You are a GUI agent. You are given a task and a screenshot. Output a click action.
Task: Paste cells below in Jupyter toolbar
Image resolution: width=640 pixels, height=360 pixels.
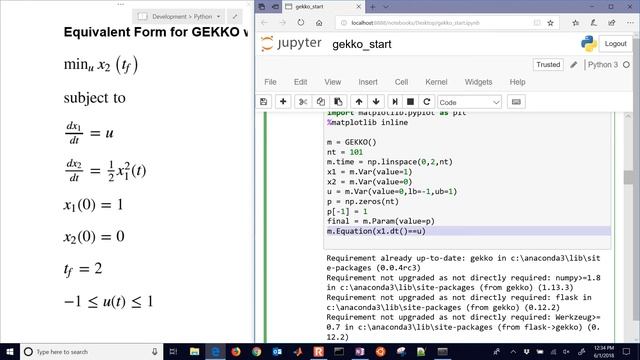338,102
